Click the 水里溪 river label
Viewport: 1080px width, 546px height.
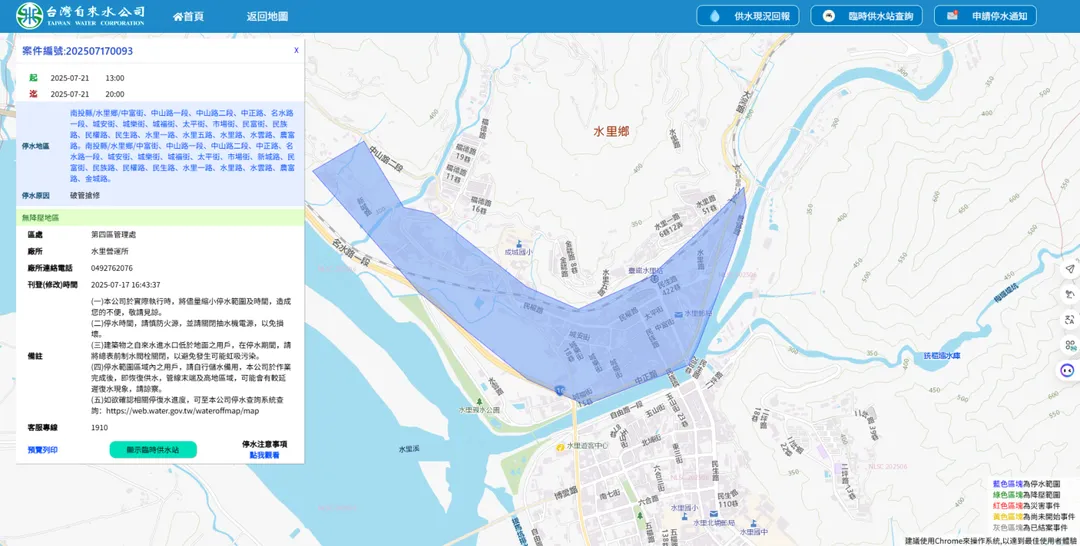[x=409, y=449]
